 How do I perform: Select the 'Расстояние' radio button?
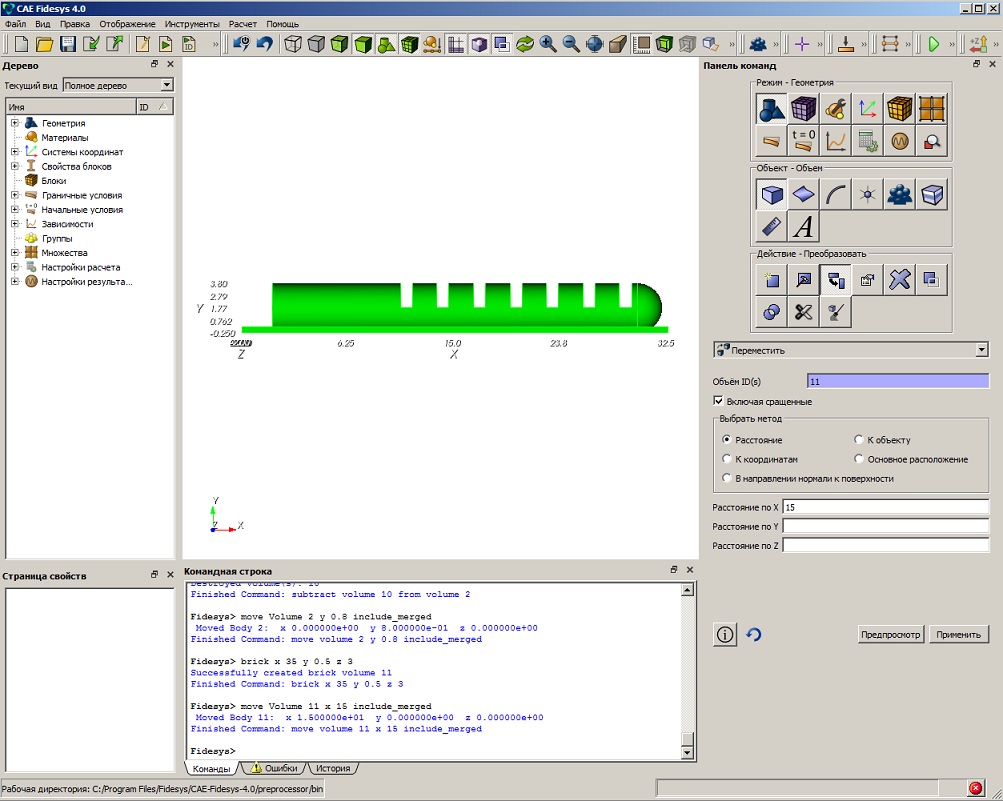point(726,440)
